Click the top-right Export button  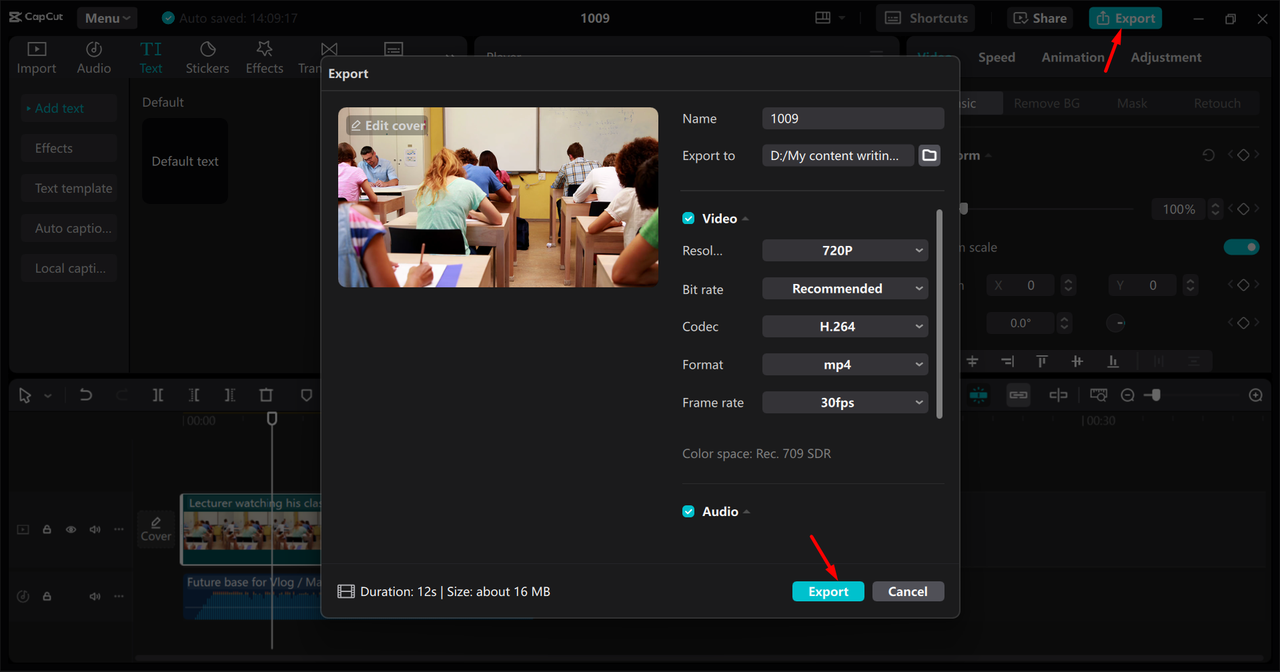pos(1126,18)
